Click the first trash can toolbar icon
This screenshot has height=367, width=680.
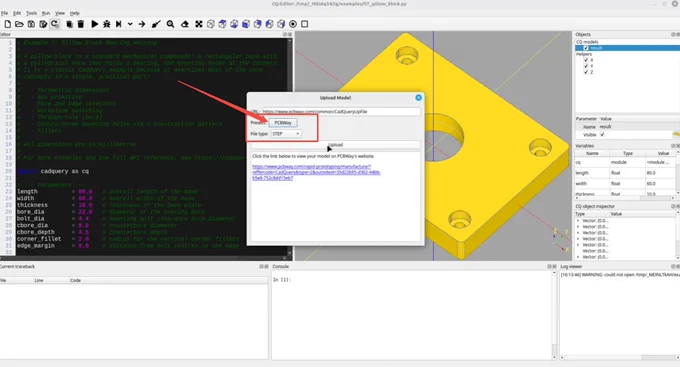click(69, 24)
